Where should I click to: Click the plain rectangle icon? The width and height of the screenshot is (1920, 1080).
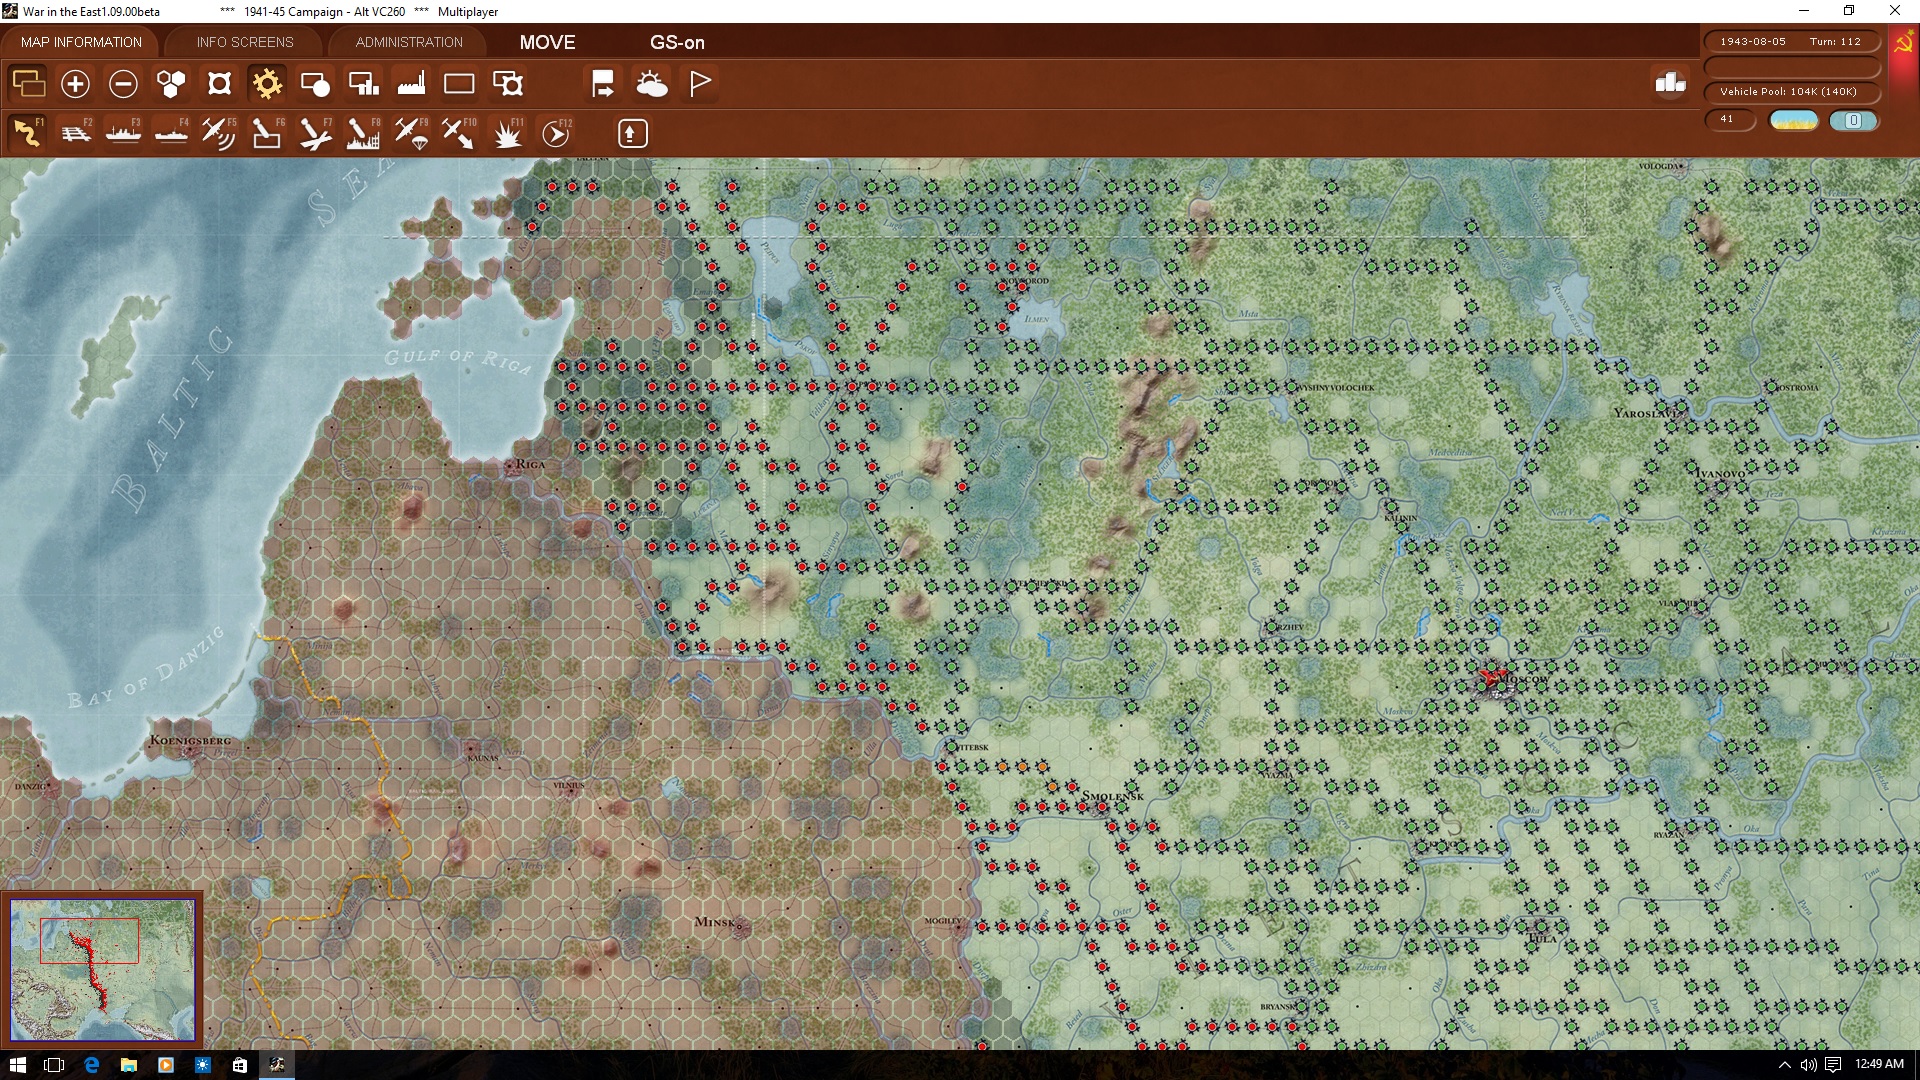459,84
